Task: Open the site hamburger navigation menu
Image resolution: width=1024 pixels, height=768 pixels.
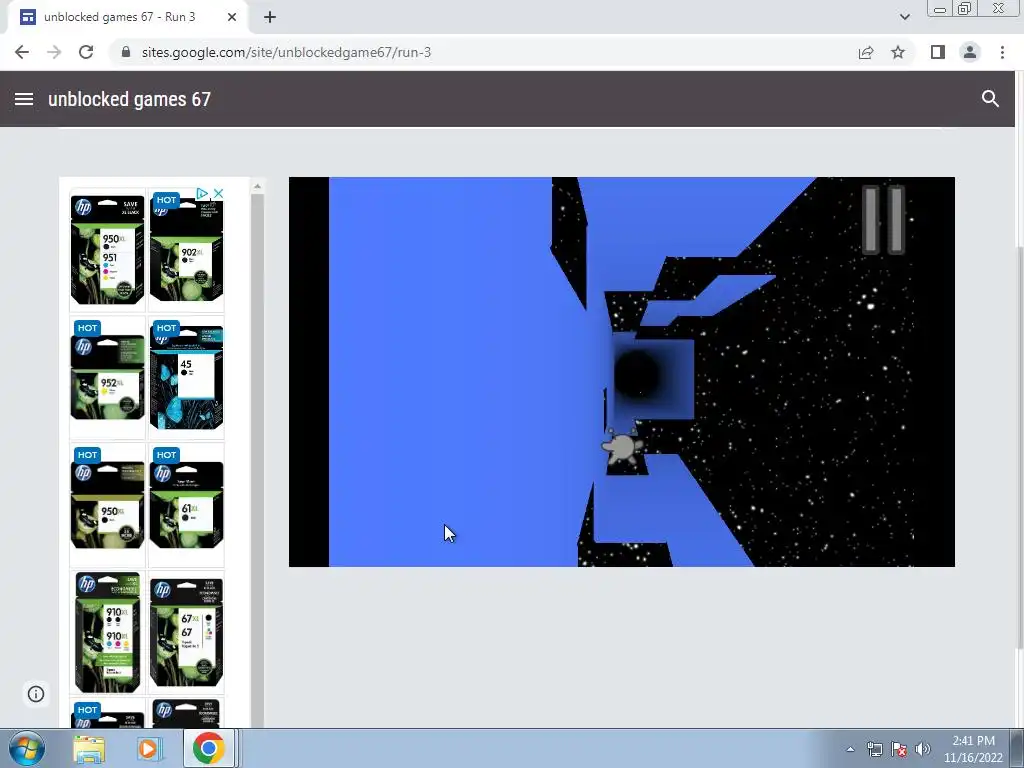Action: (24, 99)
